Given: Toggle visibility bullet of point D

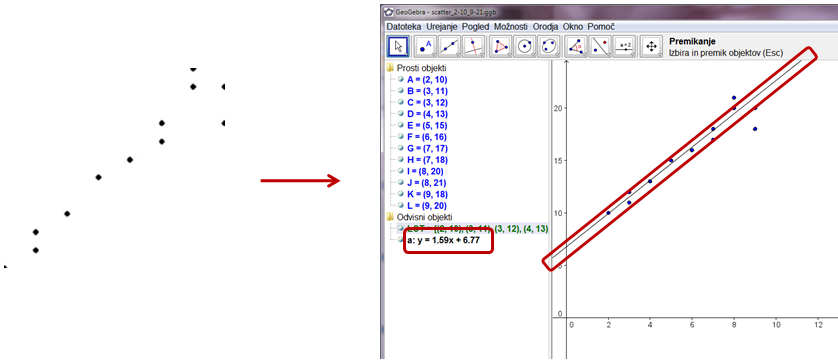Looking at the screenshot, I should (400, 114).
